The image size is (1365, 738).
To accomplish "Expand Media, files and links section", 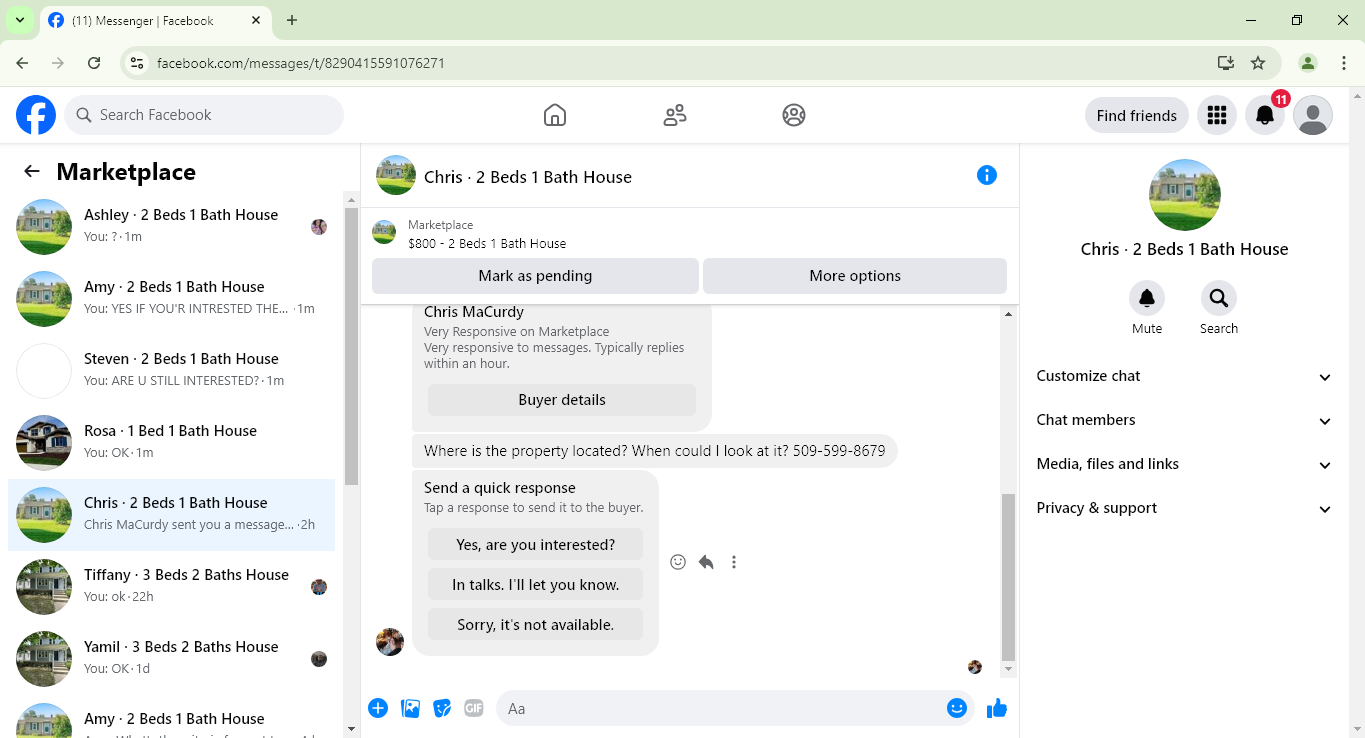I will (1185, 464).
